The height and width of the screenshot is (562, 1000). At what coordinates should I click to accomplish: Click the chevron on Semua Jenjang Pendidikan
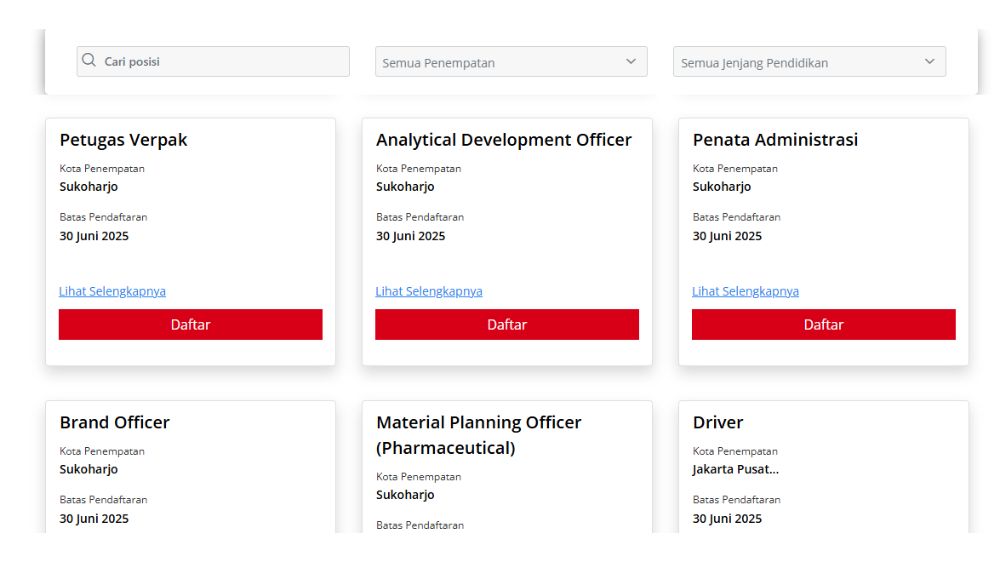tap(930, 62)
